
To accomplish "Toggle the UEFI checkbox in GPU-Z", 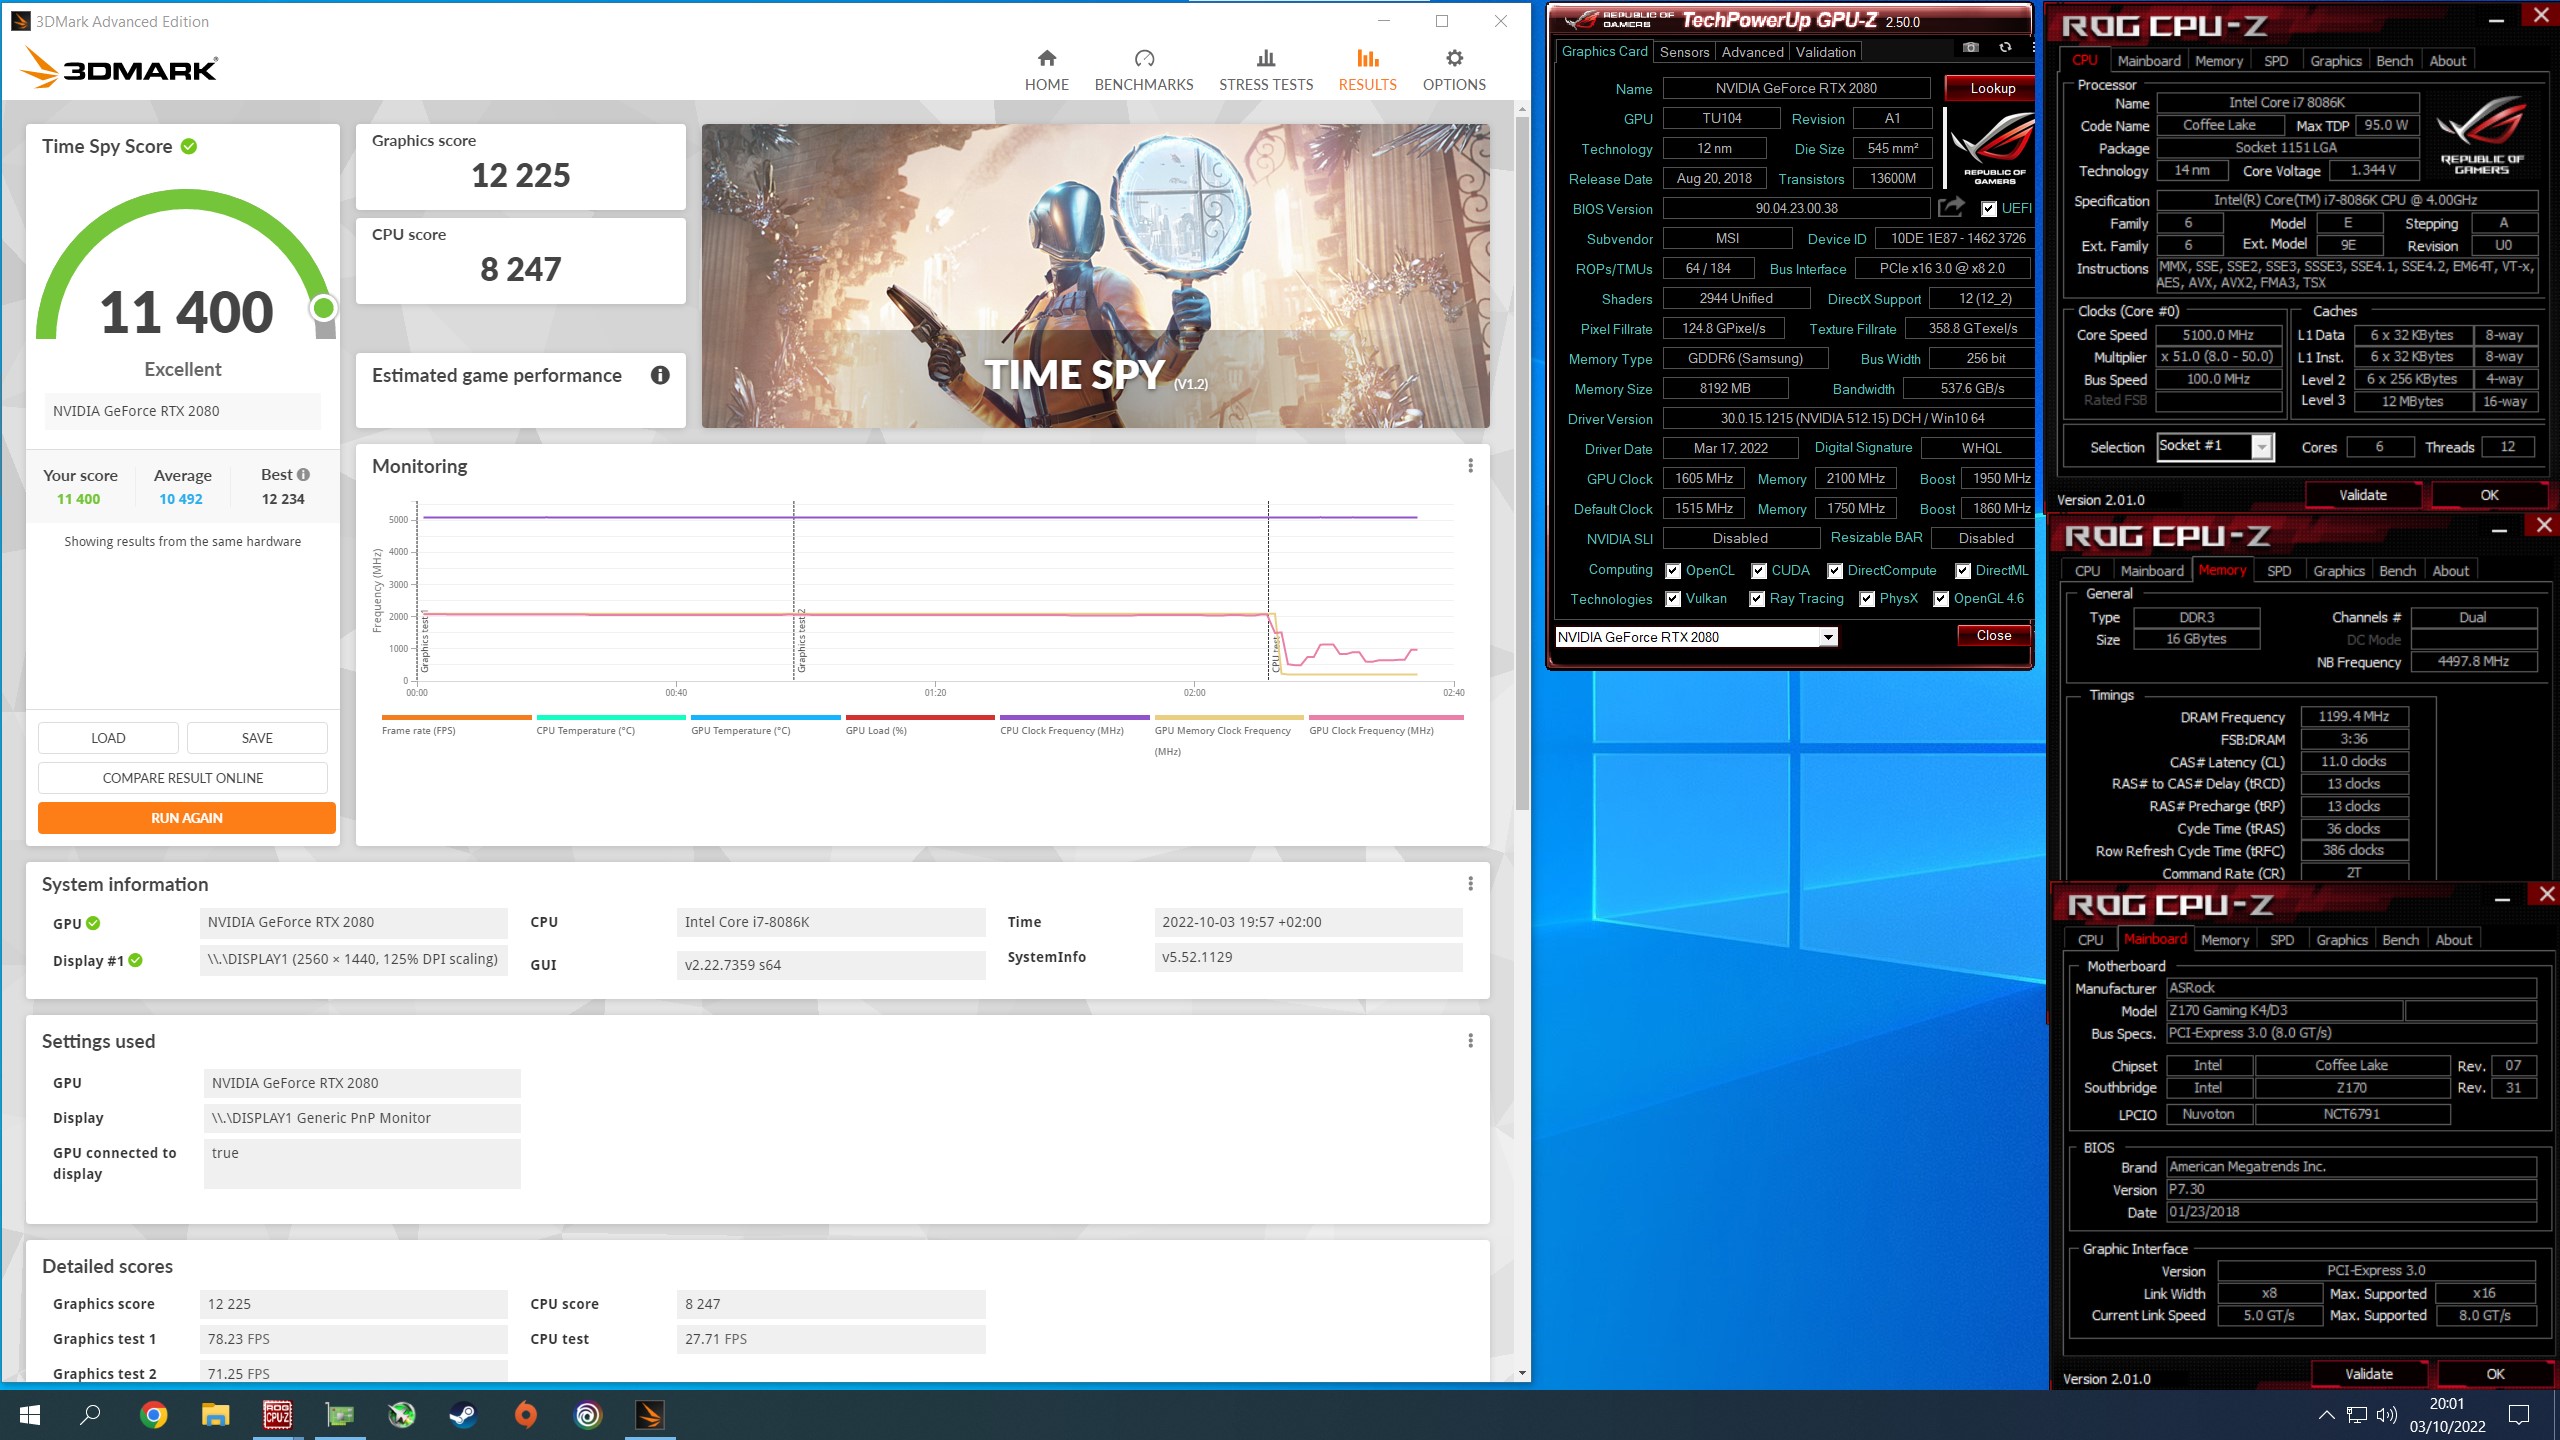I will coord(1989,209).
